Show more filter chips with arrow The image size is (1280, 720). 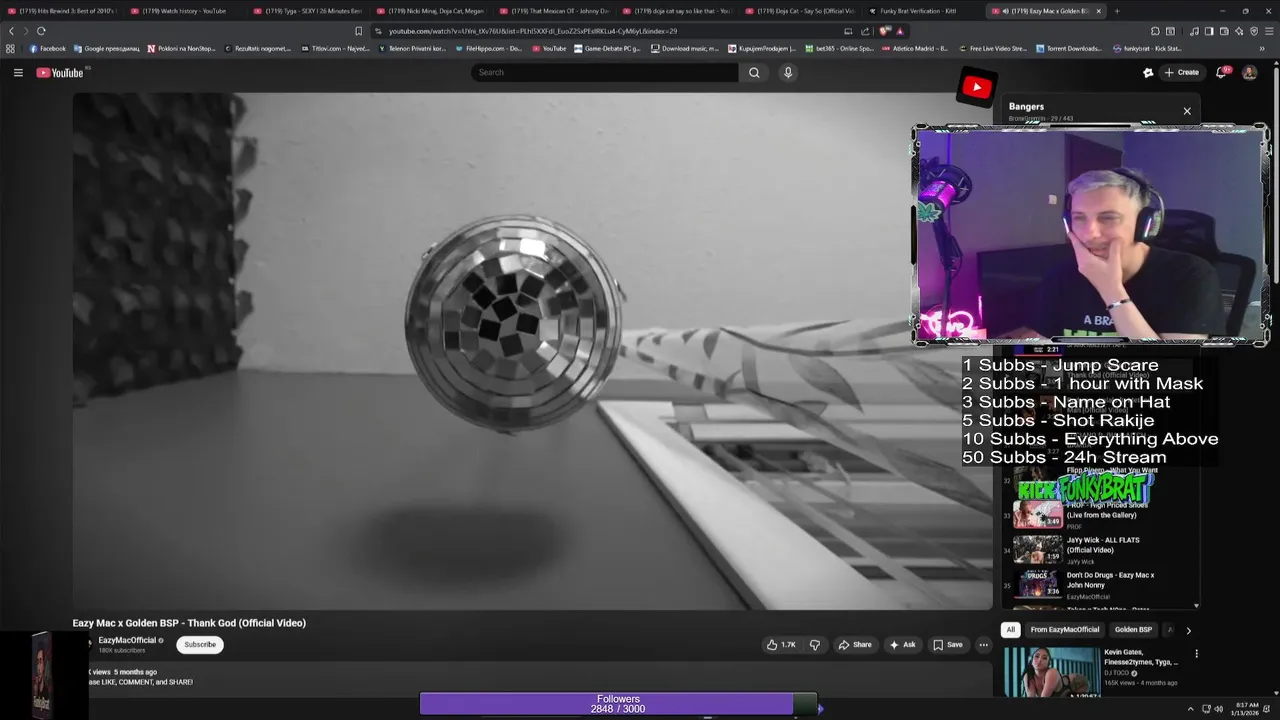[x=1188, y=630]
